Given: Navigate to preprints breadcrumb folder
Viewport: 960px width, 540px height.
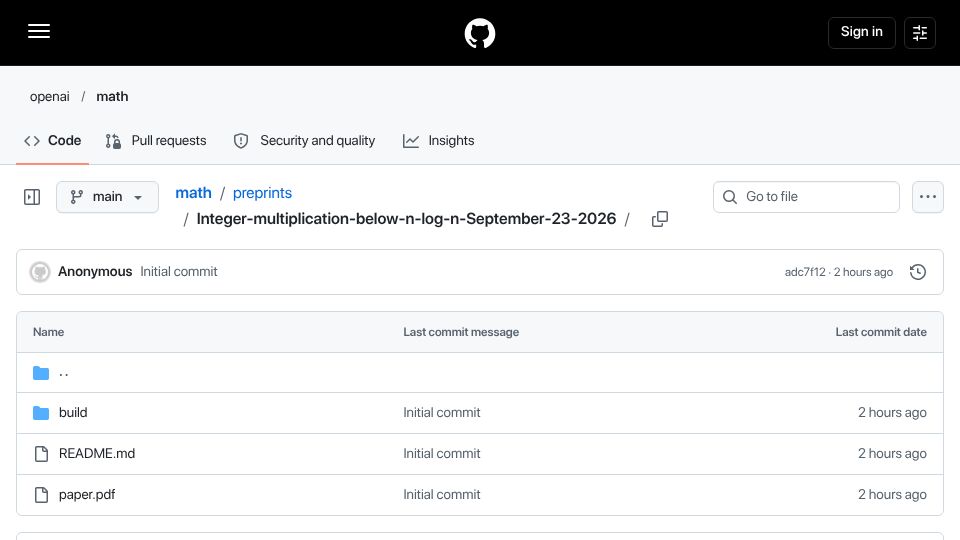Looking at the screenshot, I should point(262,193).
